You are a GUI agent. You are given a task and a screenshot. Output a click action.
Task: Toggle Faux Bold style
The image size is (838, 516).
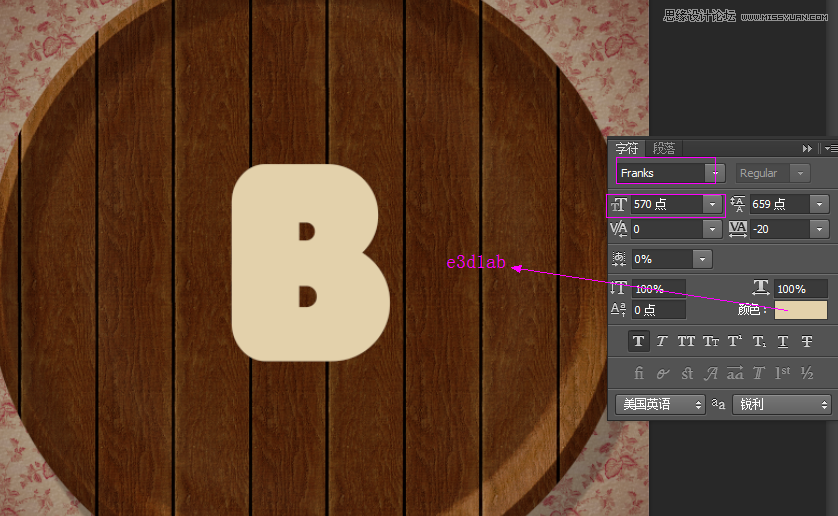click(x=638, y=341)
